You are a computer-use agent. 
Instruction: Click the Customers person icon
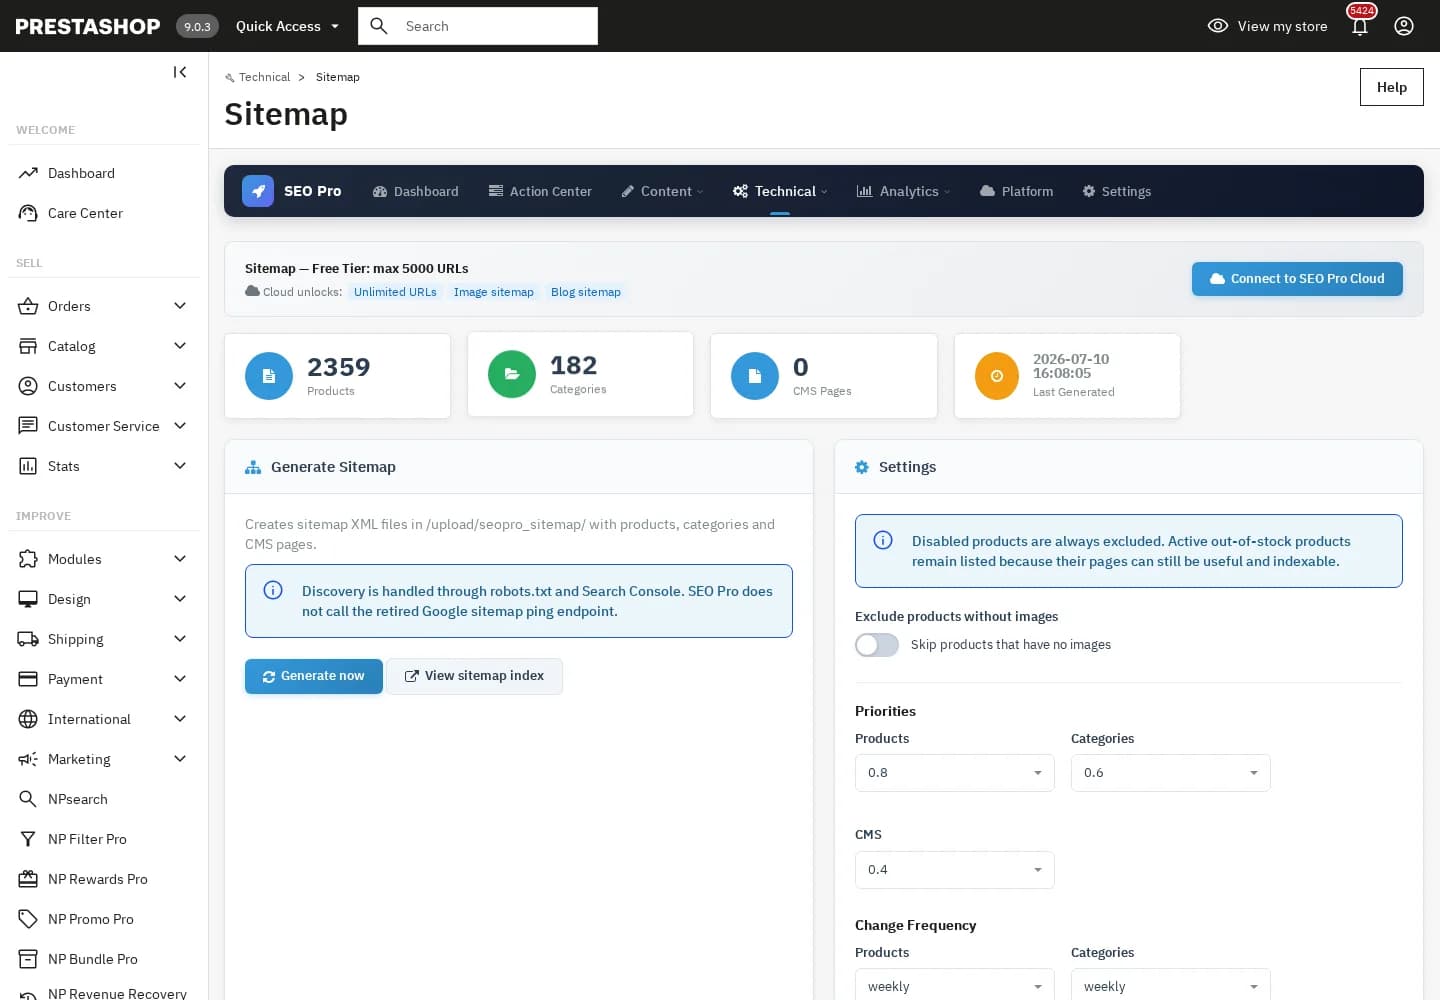pyautogui.click(x=28, y=386)
